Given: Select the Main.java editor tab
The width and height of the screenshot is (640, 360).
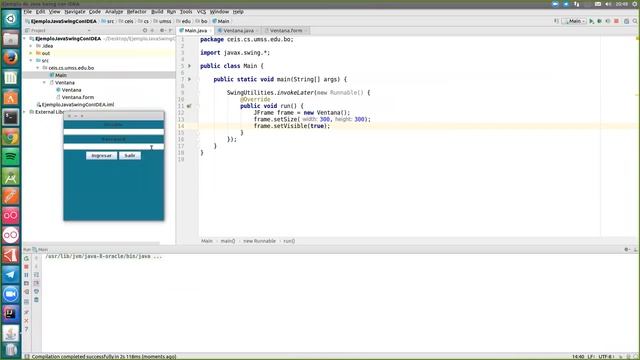Looking at the screenshot, I should [195, 31].
